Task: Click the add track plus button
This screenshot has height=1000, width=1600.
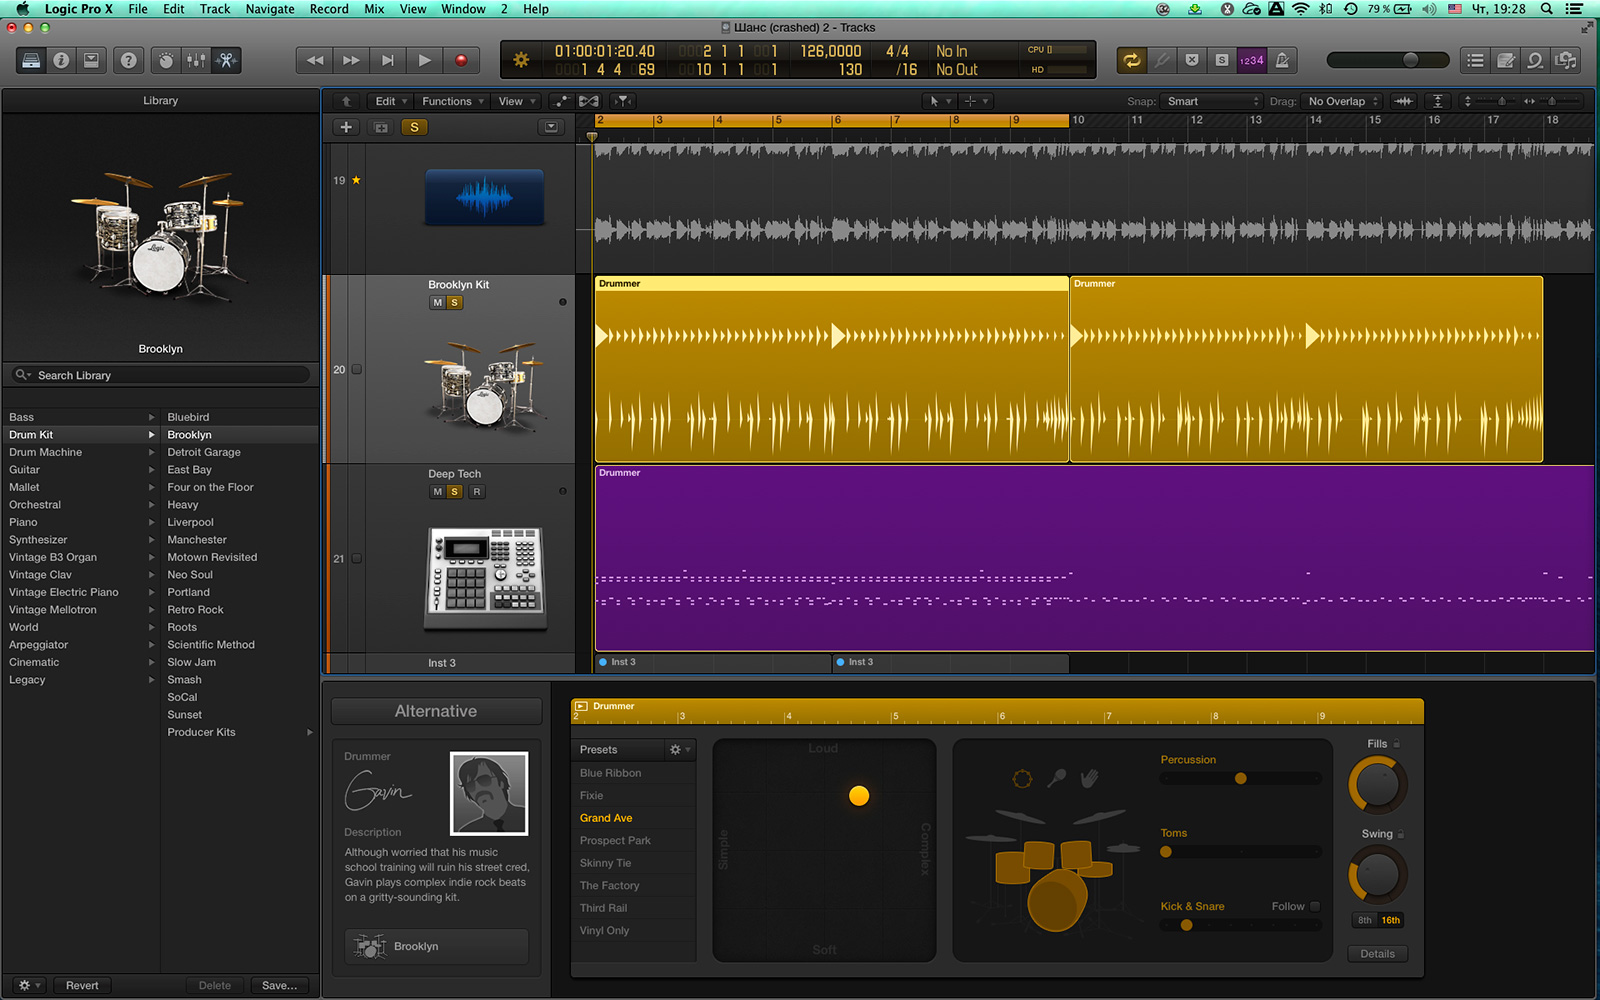Action: click(346, 127)
